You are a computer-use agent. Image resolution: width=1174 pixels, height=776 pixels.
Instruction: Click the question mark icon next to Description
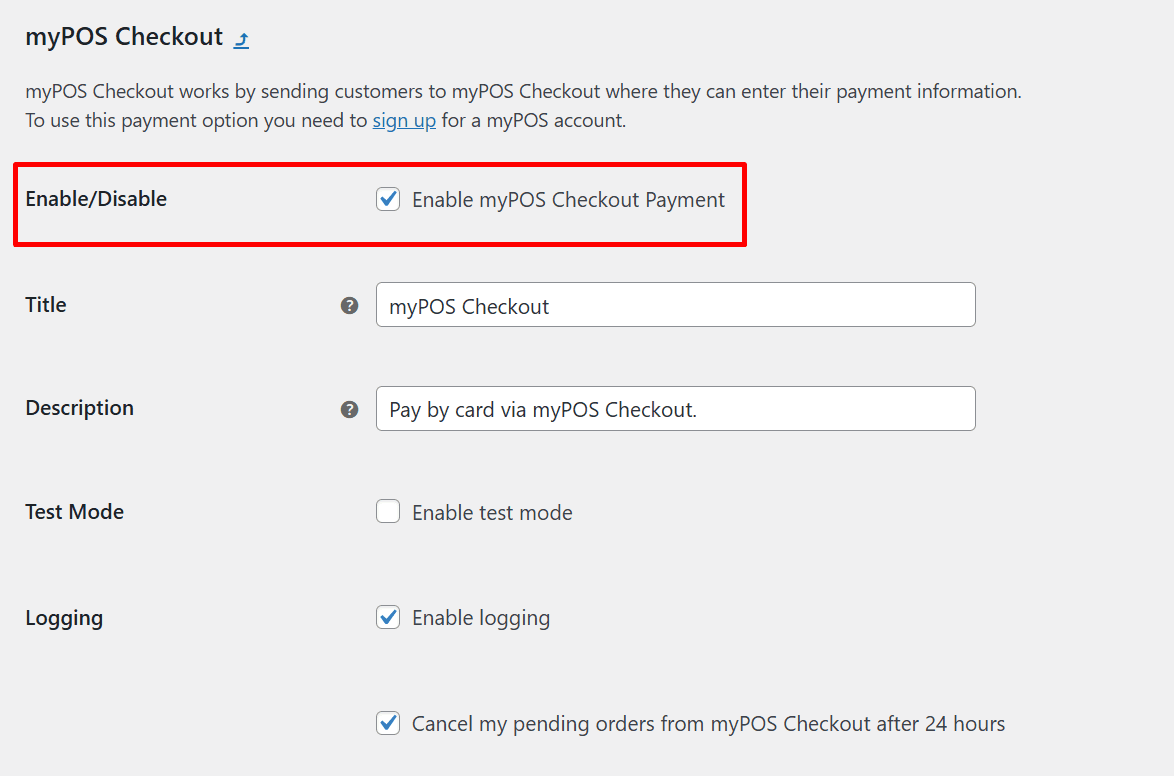pos(349,409)
